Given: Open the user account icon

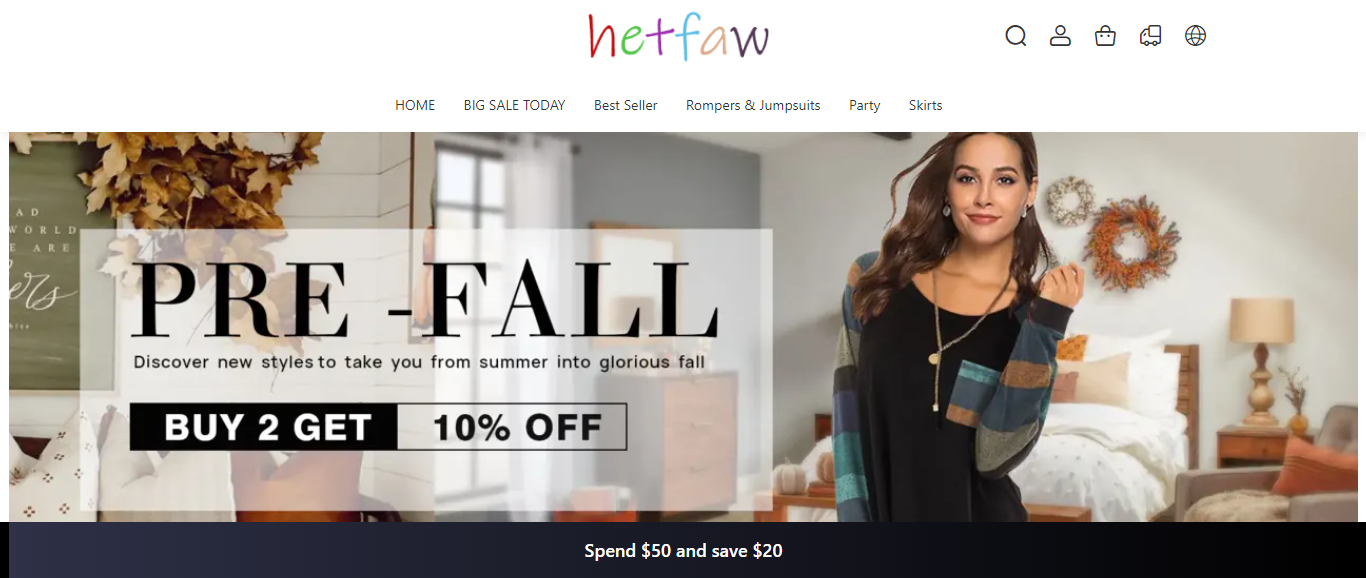Looking at the screenshot, I should click(x=1060, y=36).
